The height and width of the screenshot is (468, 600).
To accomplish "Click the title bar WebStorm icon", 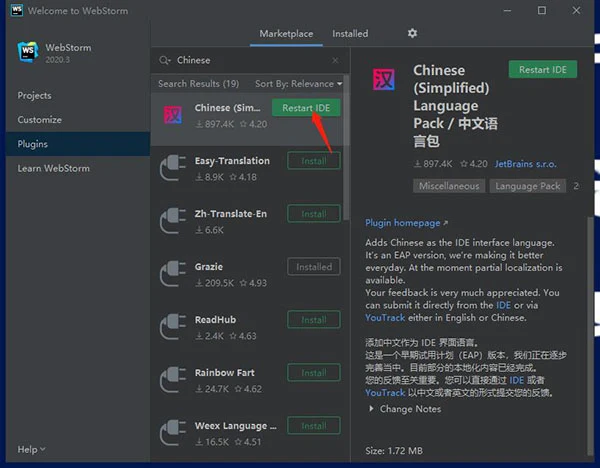I will [16, 10].
